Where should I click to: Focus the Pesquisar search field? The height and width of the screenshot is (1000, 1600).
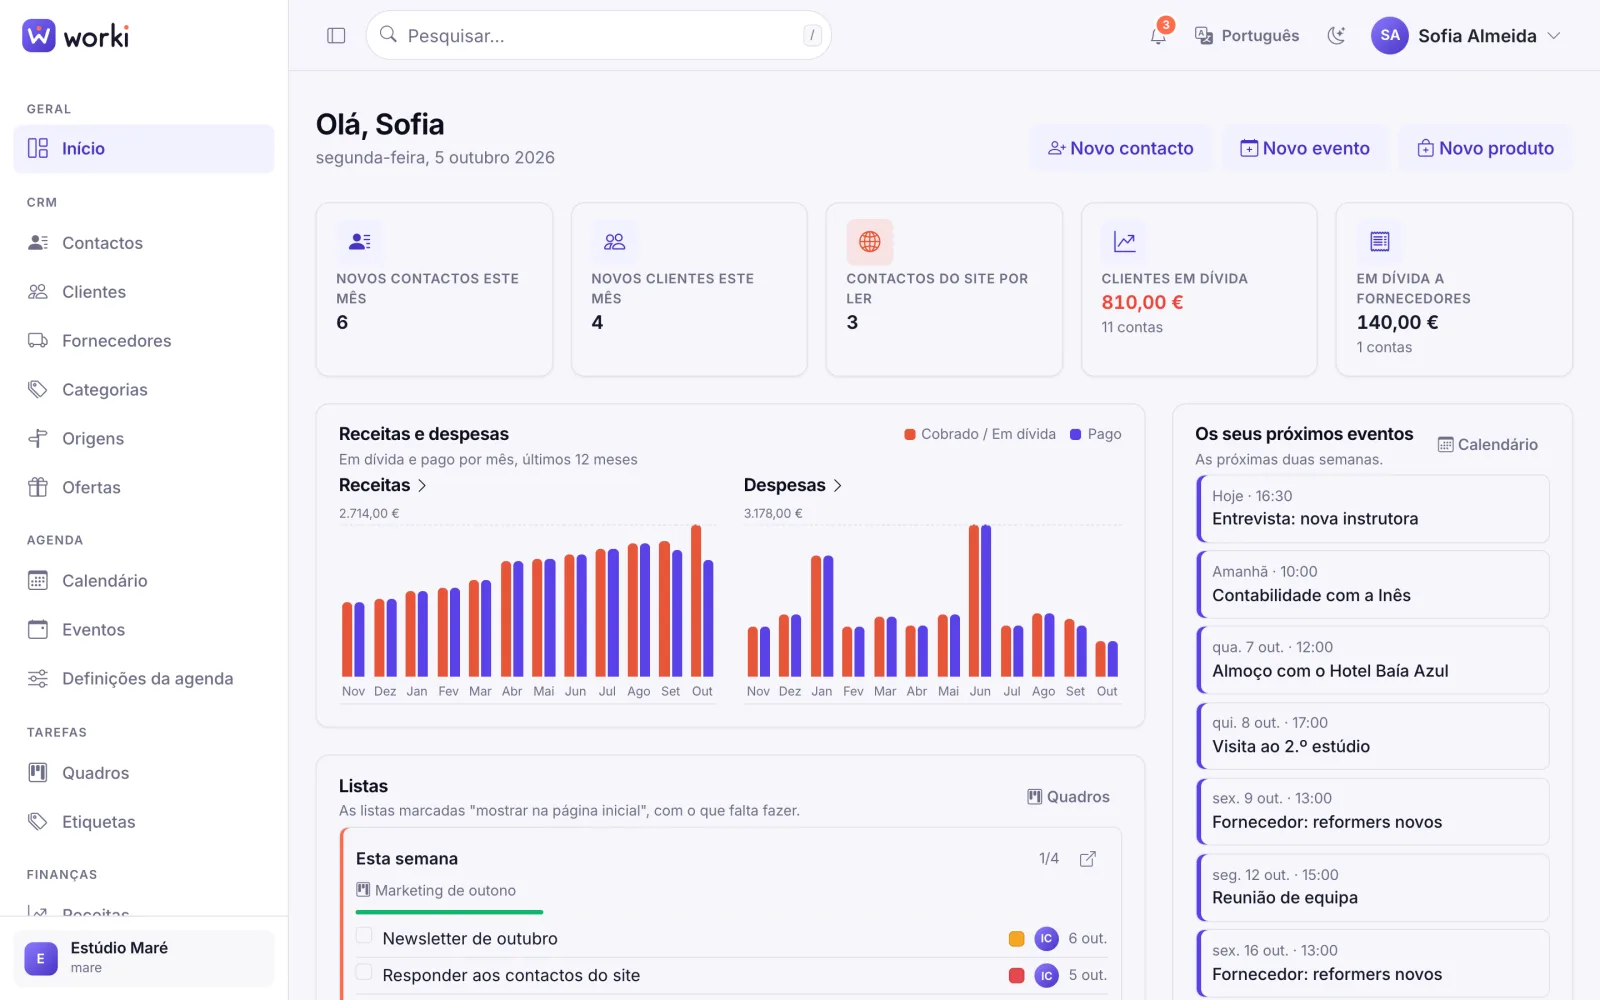pos(598,36)
